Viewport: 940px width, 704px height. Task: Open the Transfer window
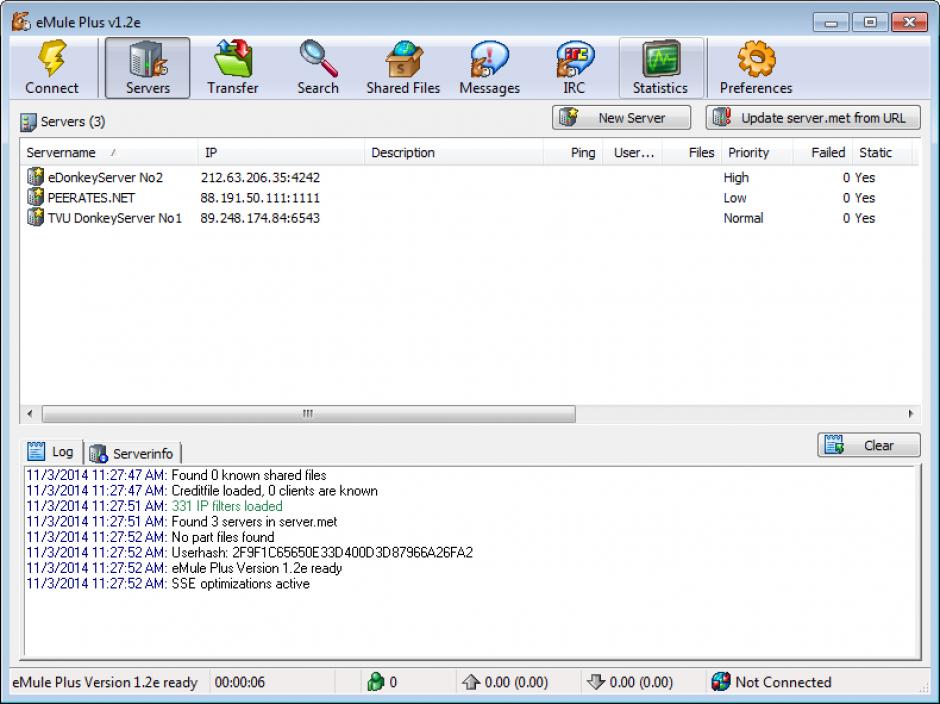[233, 68]
